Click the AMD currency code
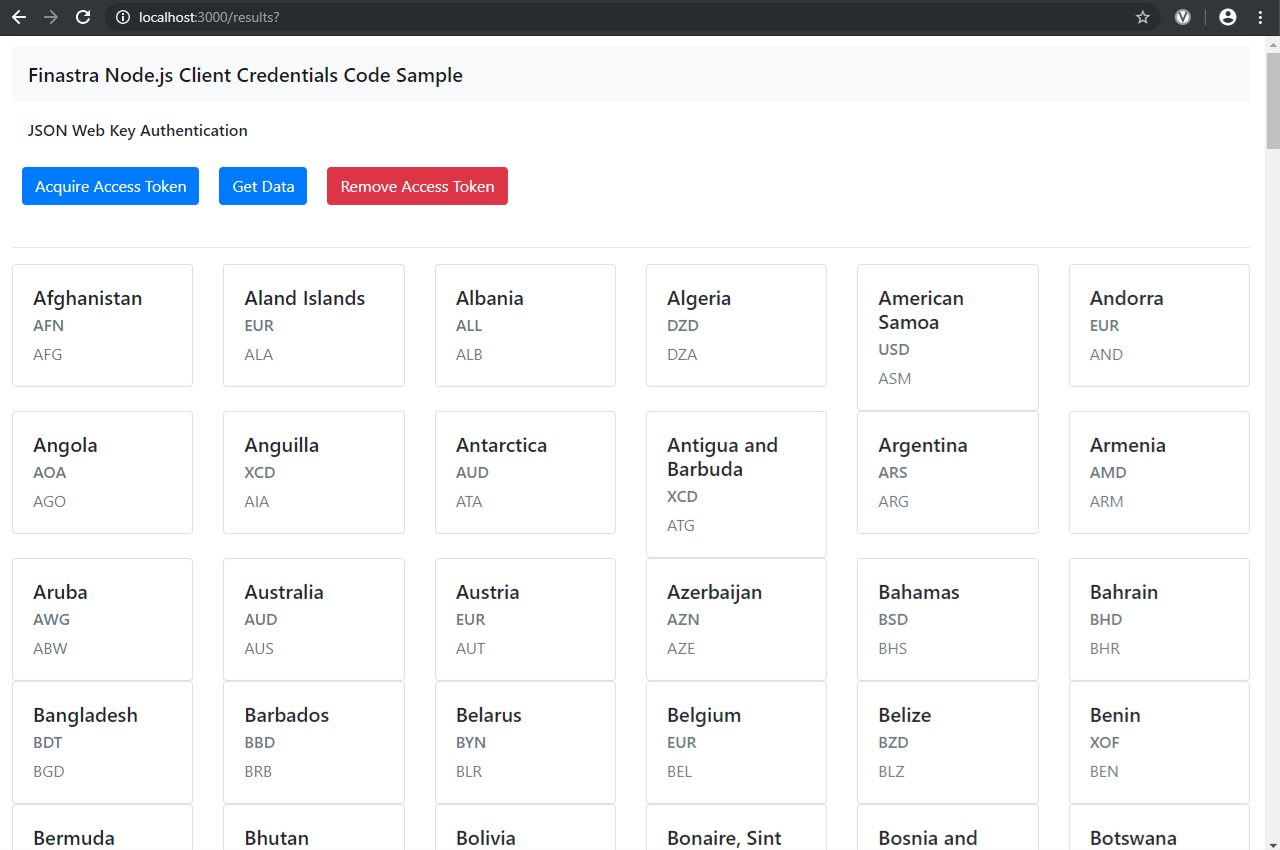 tap(1108, 472)
